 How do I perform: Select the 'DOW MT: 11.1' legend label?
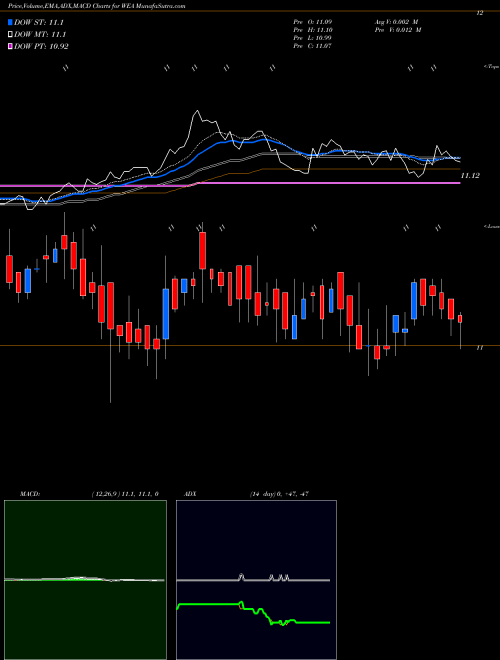click(x=40, y=35)
